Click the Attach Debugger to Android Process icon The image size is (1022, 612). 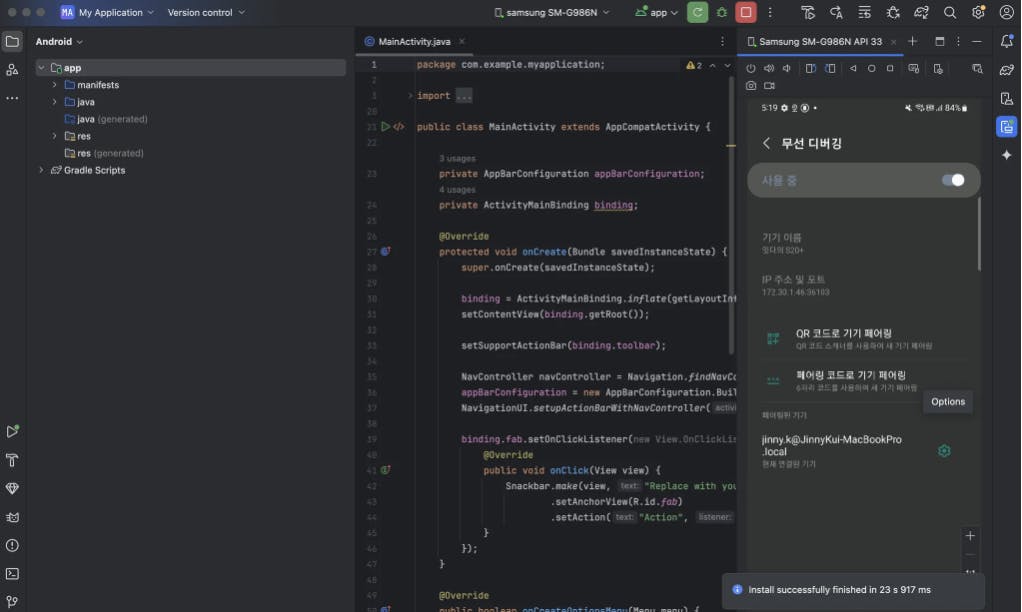[x=893, y=12]
